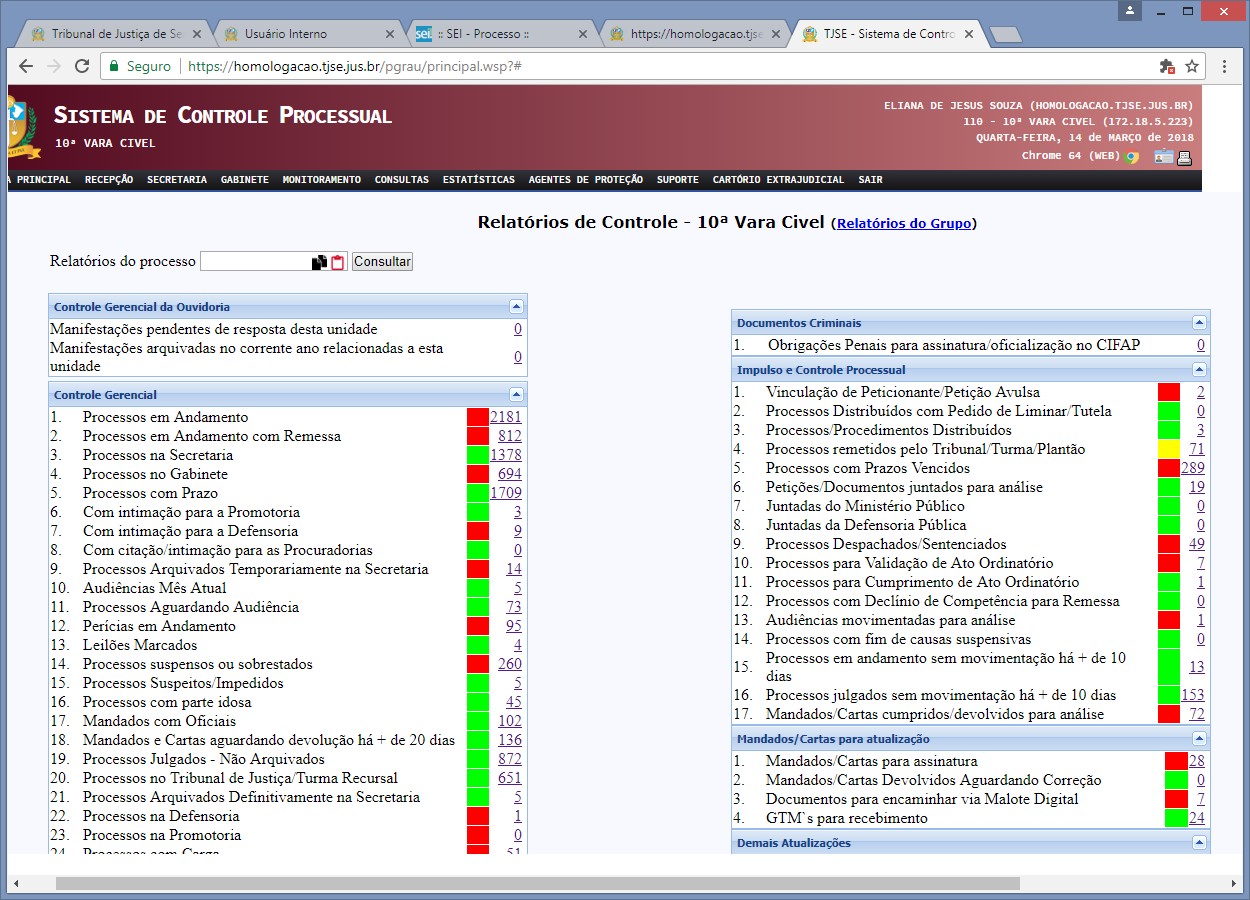1250x900 pixels.
Task: Click the Chrome browser icon in header
Action: pyautogui.click(x=1132, y=157)
